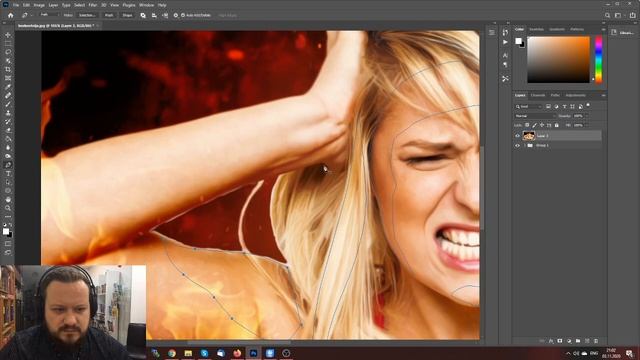Image resolution: width=640 pixels, height=360 pixels.
Task: Open the Opacity value dropdown
Action: point(587,116)
